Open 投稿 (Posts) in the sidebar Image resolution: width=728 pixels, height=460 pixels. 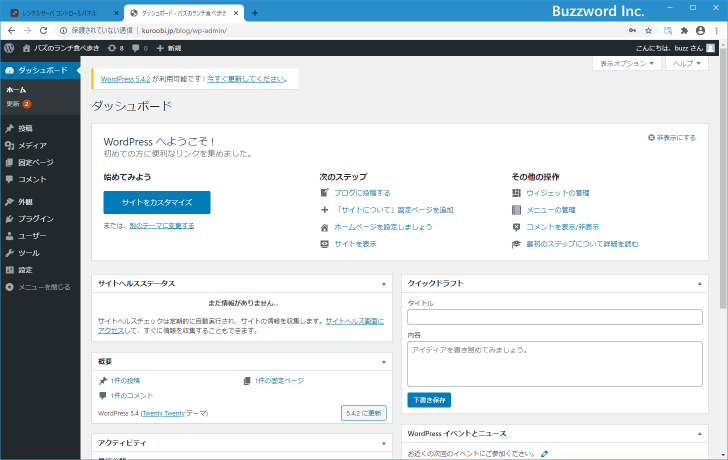tap(25, 128)
